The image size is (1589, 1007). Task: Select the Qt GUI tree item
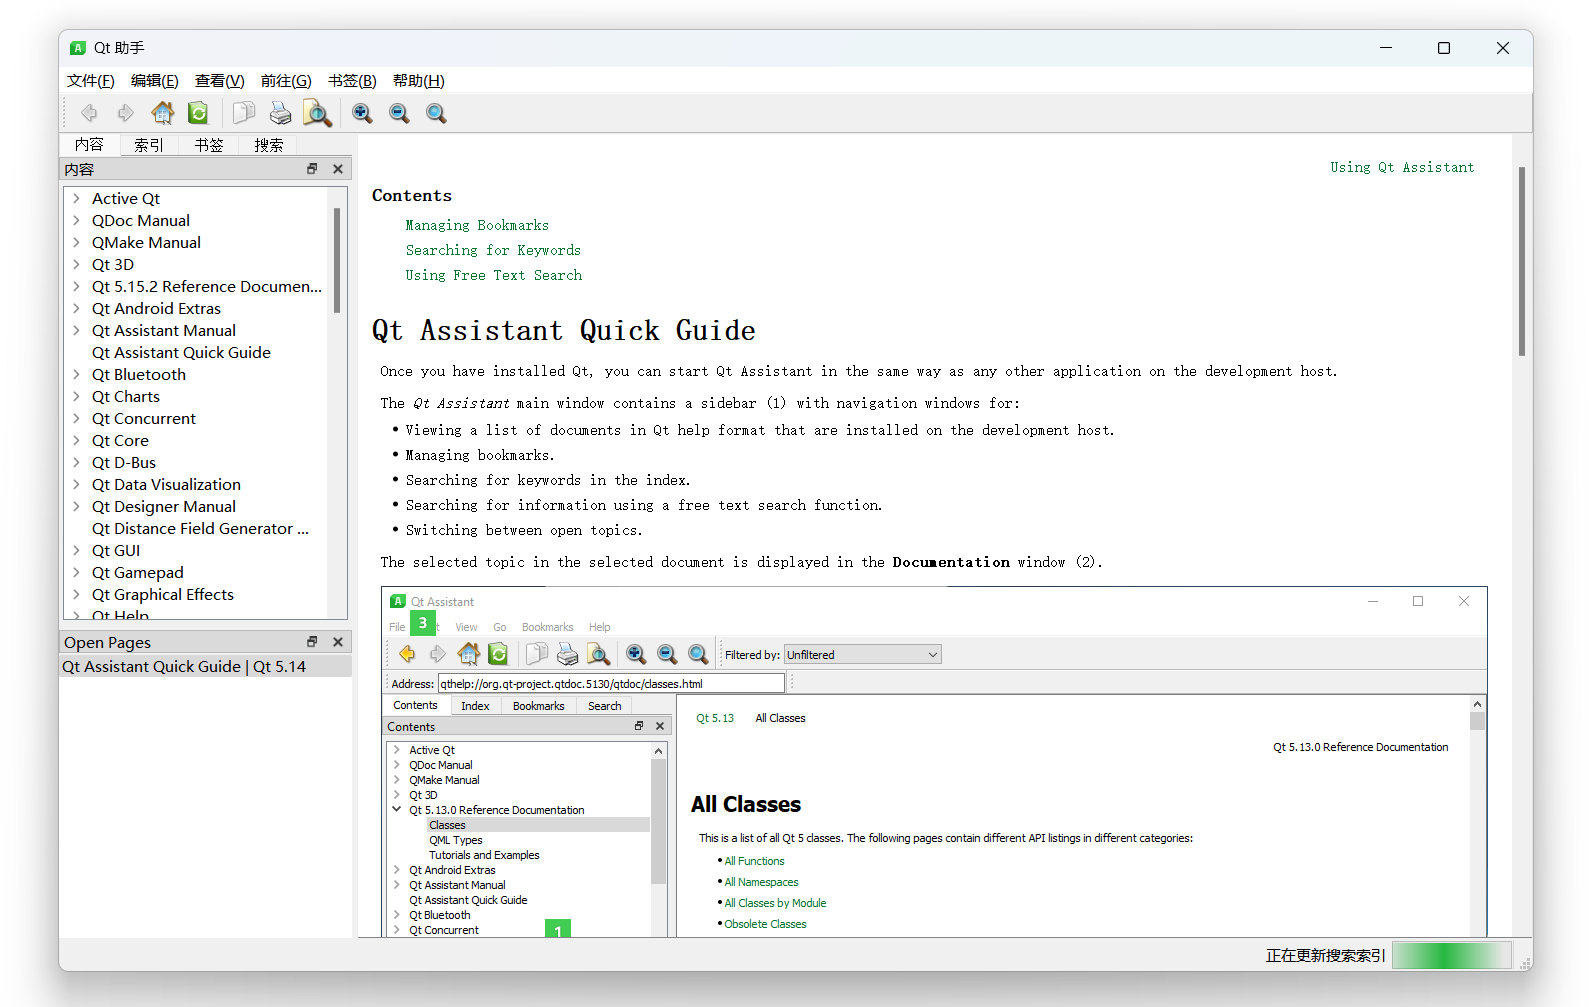pos(116,550)
